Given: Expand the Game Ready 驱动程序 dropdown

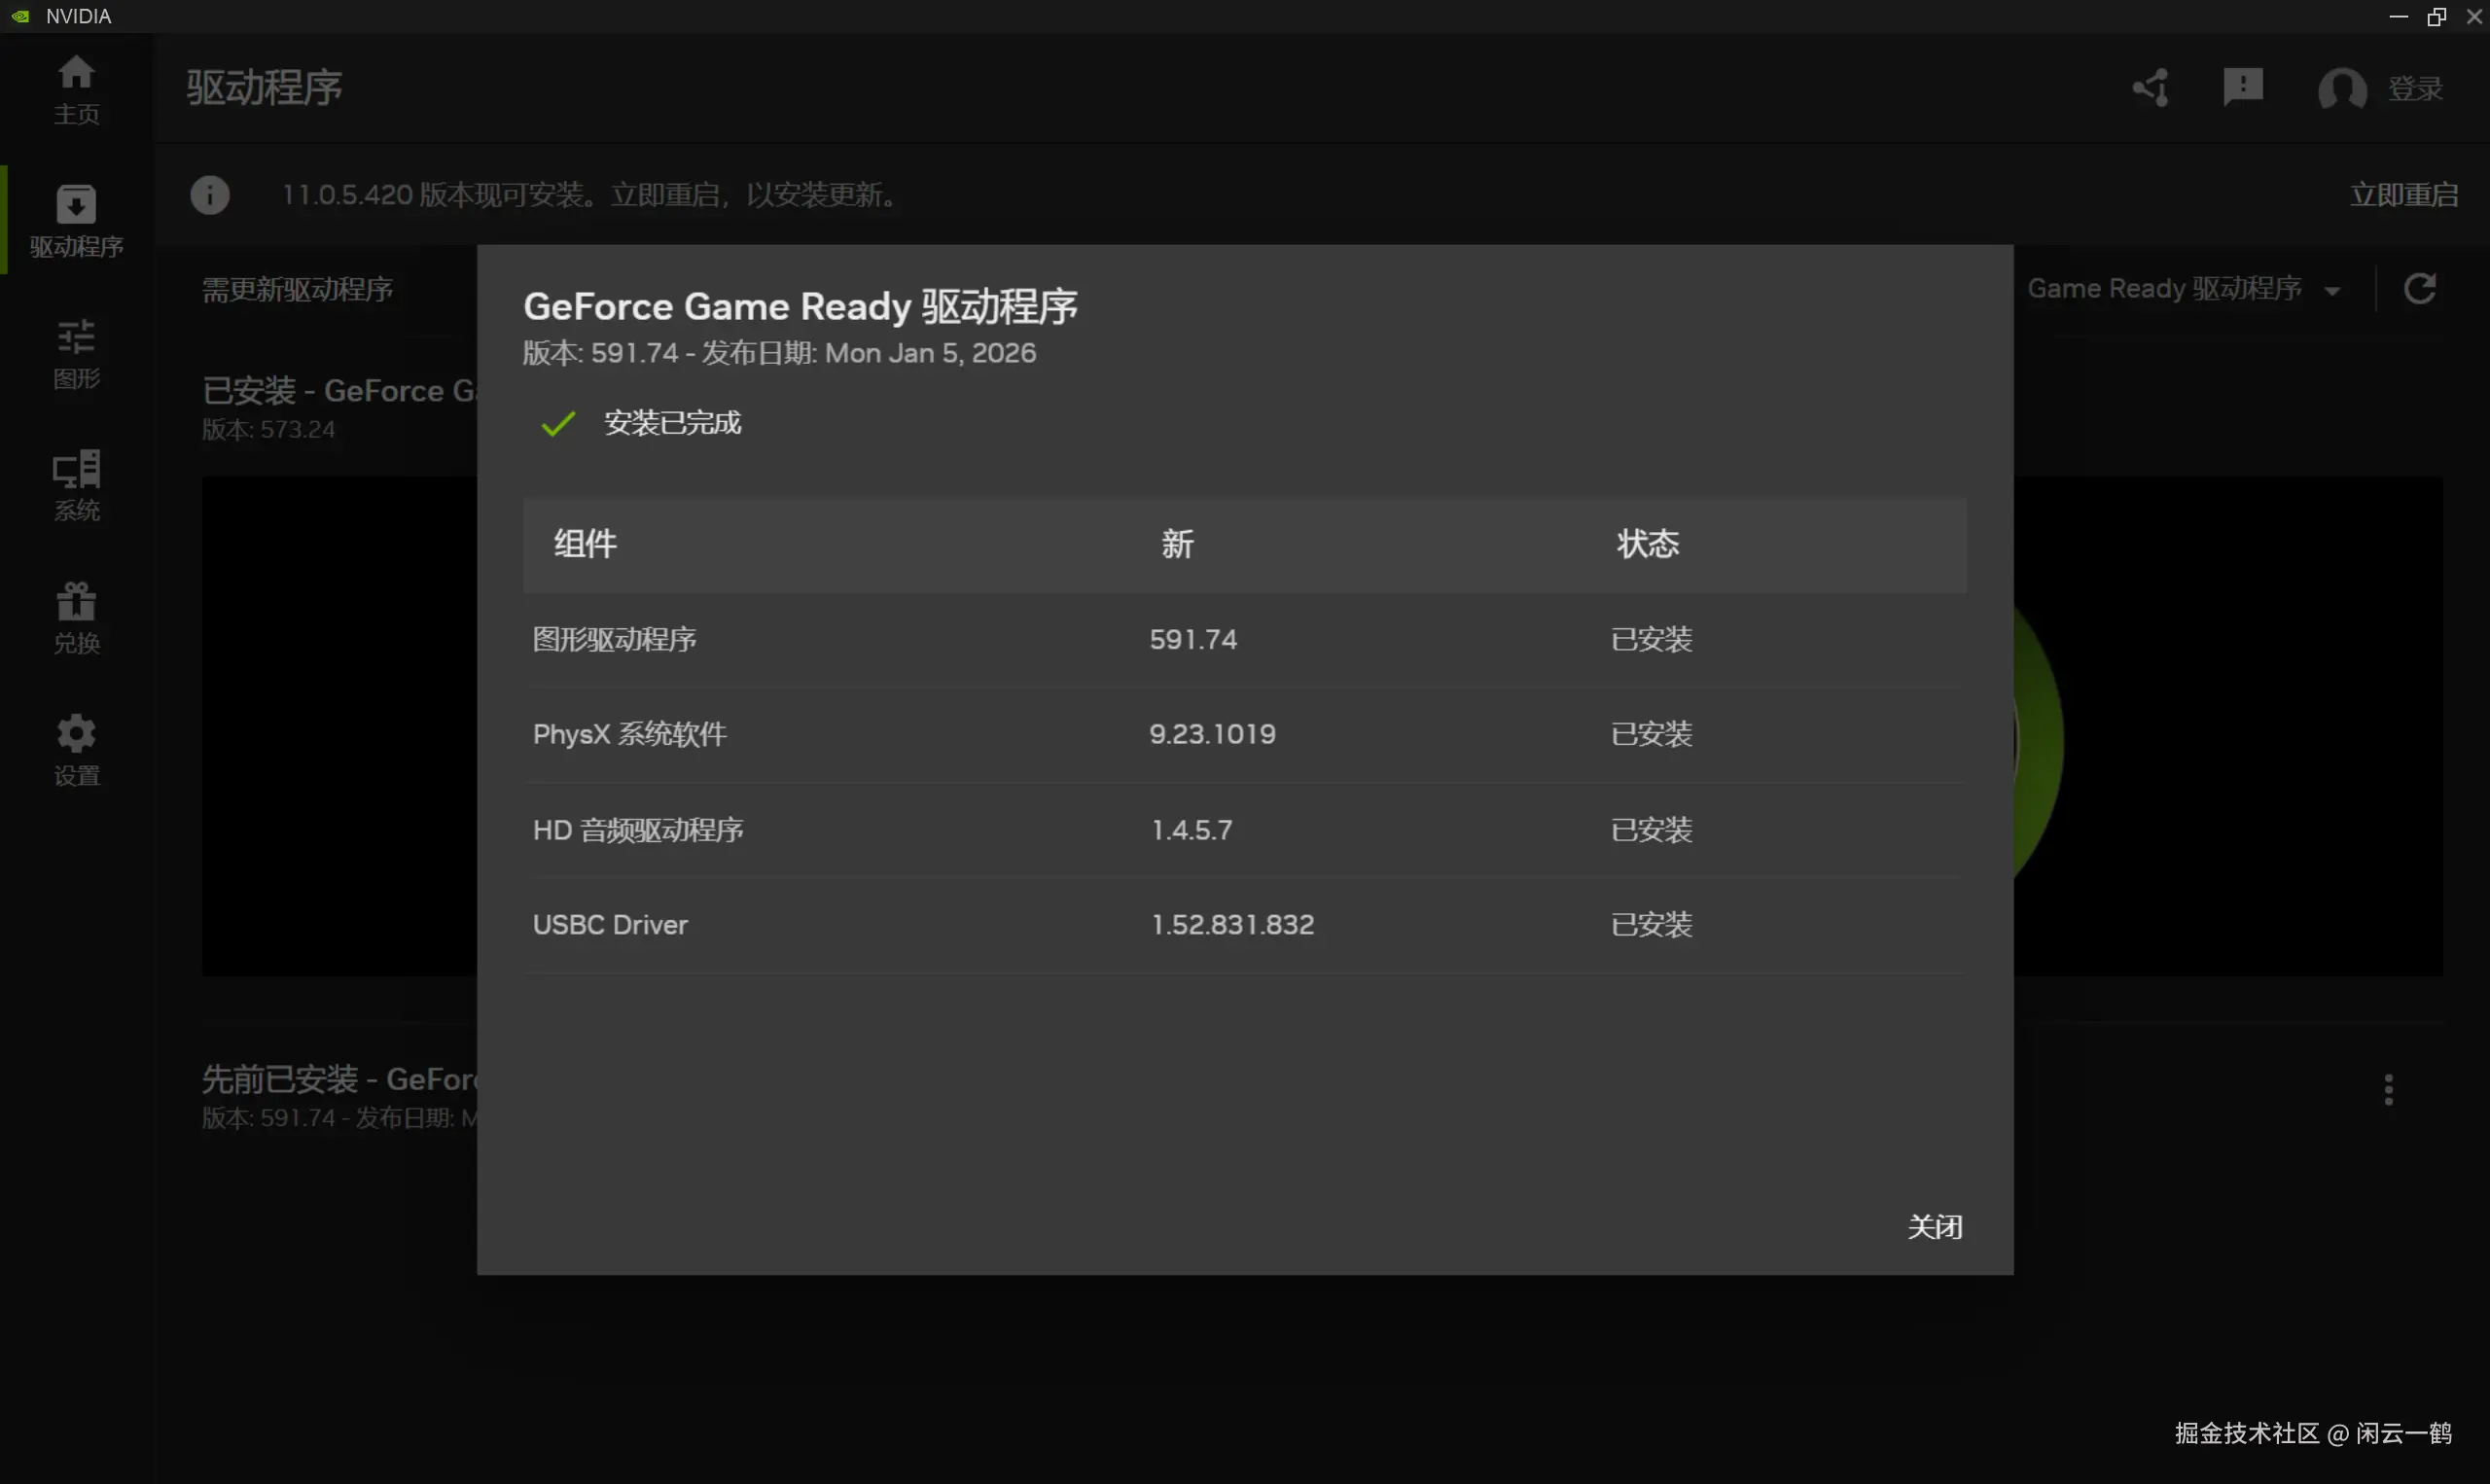Looking at the screenshot, I should (x=2184, y=289).
